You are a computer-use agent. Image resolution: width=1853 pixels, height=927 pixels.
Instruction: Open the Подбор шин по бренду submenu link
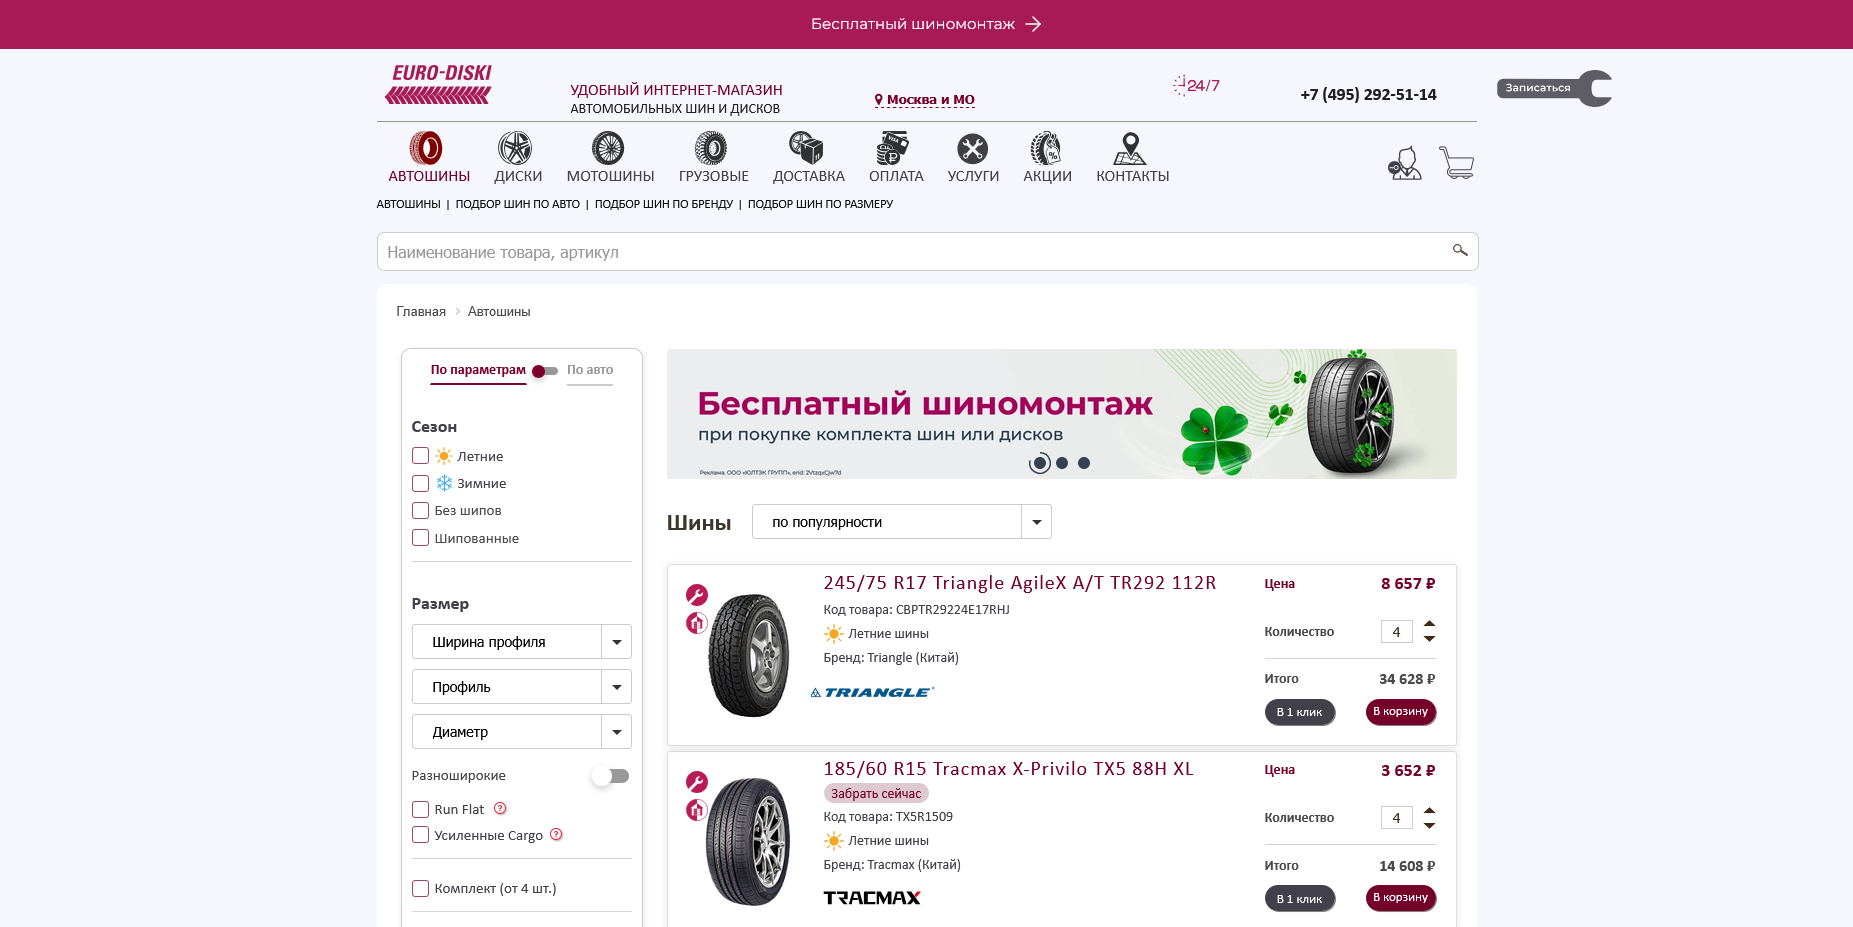pos(664,204)
